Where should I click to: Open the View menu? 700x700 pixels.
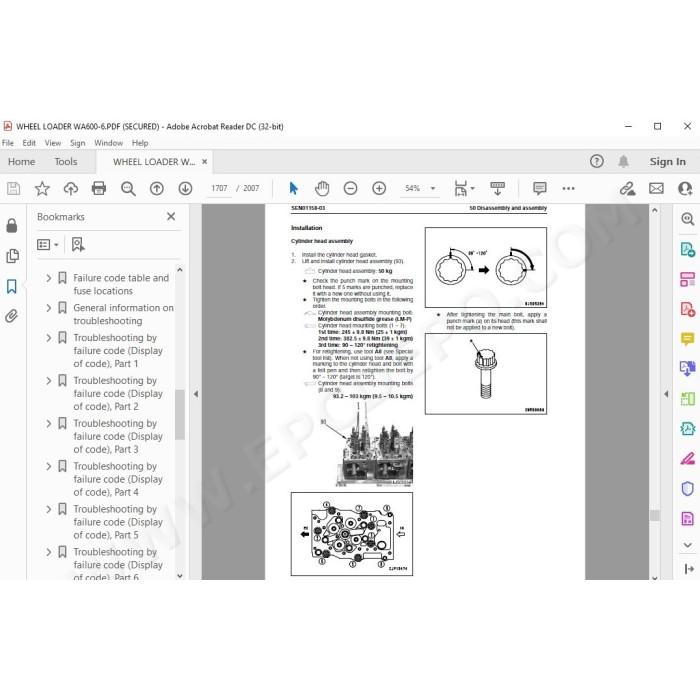coord(53,143)
